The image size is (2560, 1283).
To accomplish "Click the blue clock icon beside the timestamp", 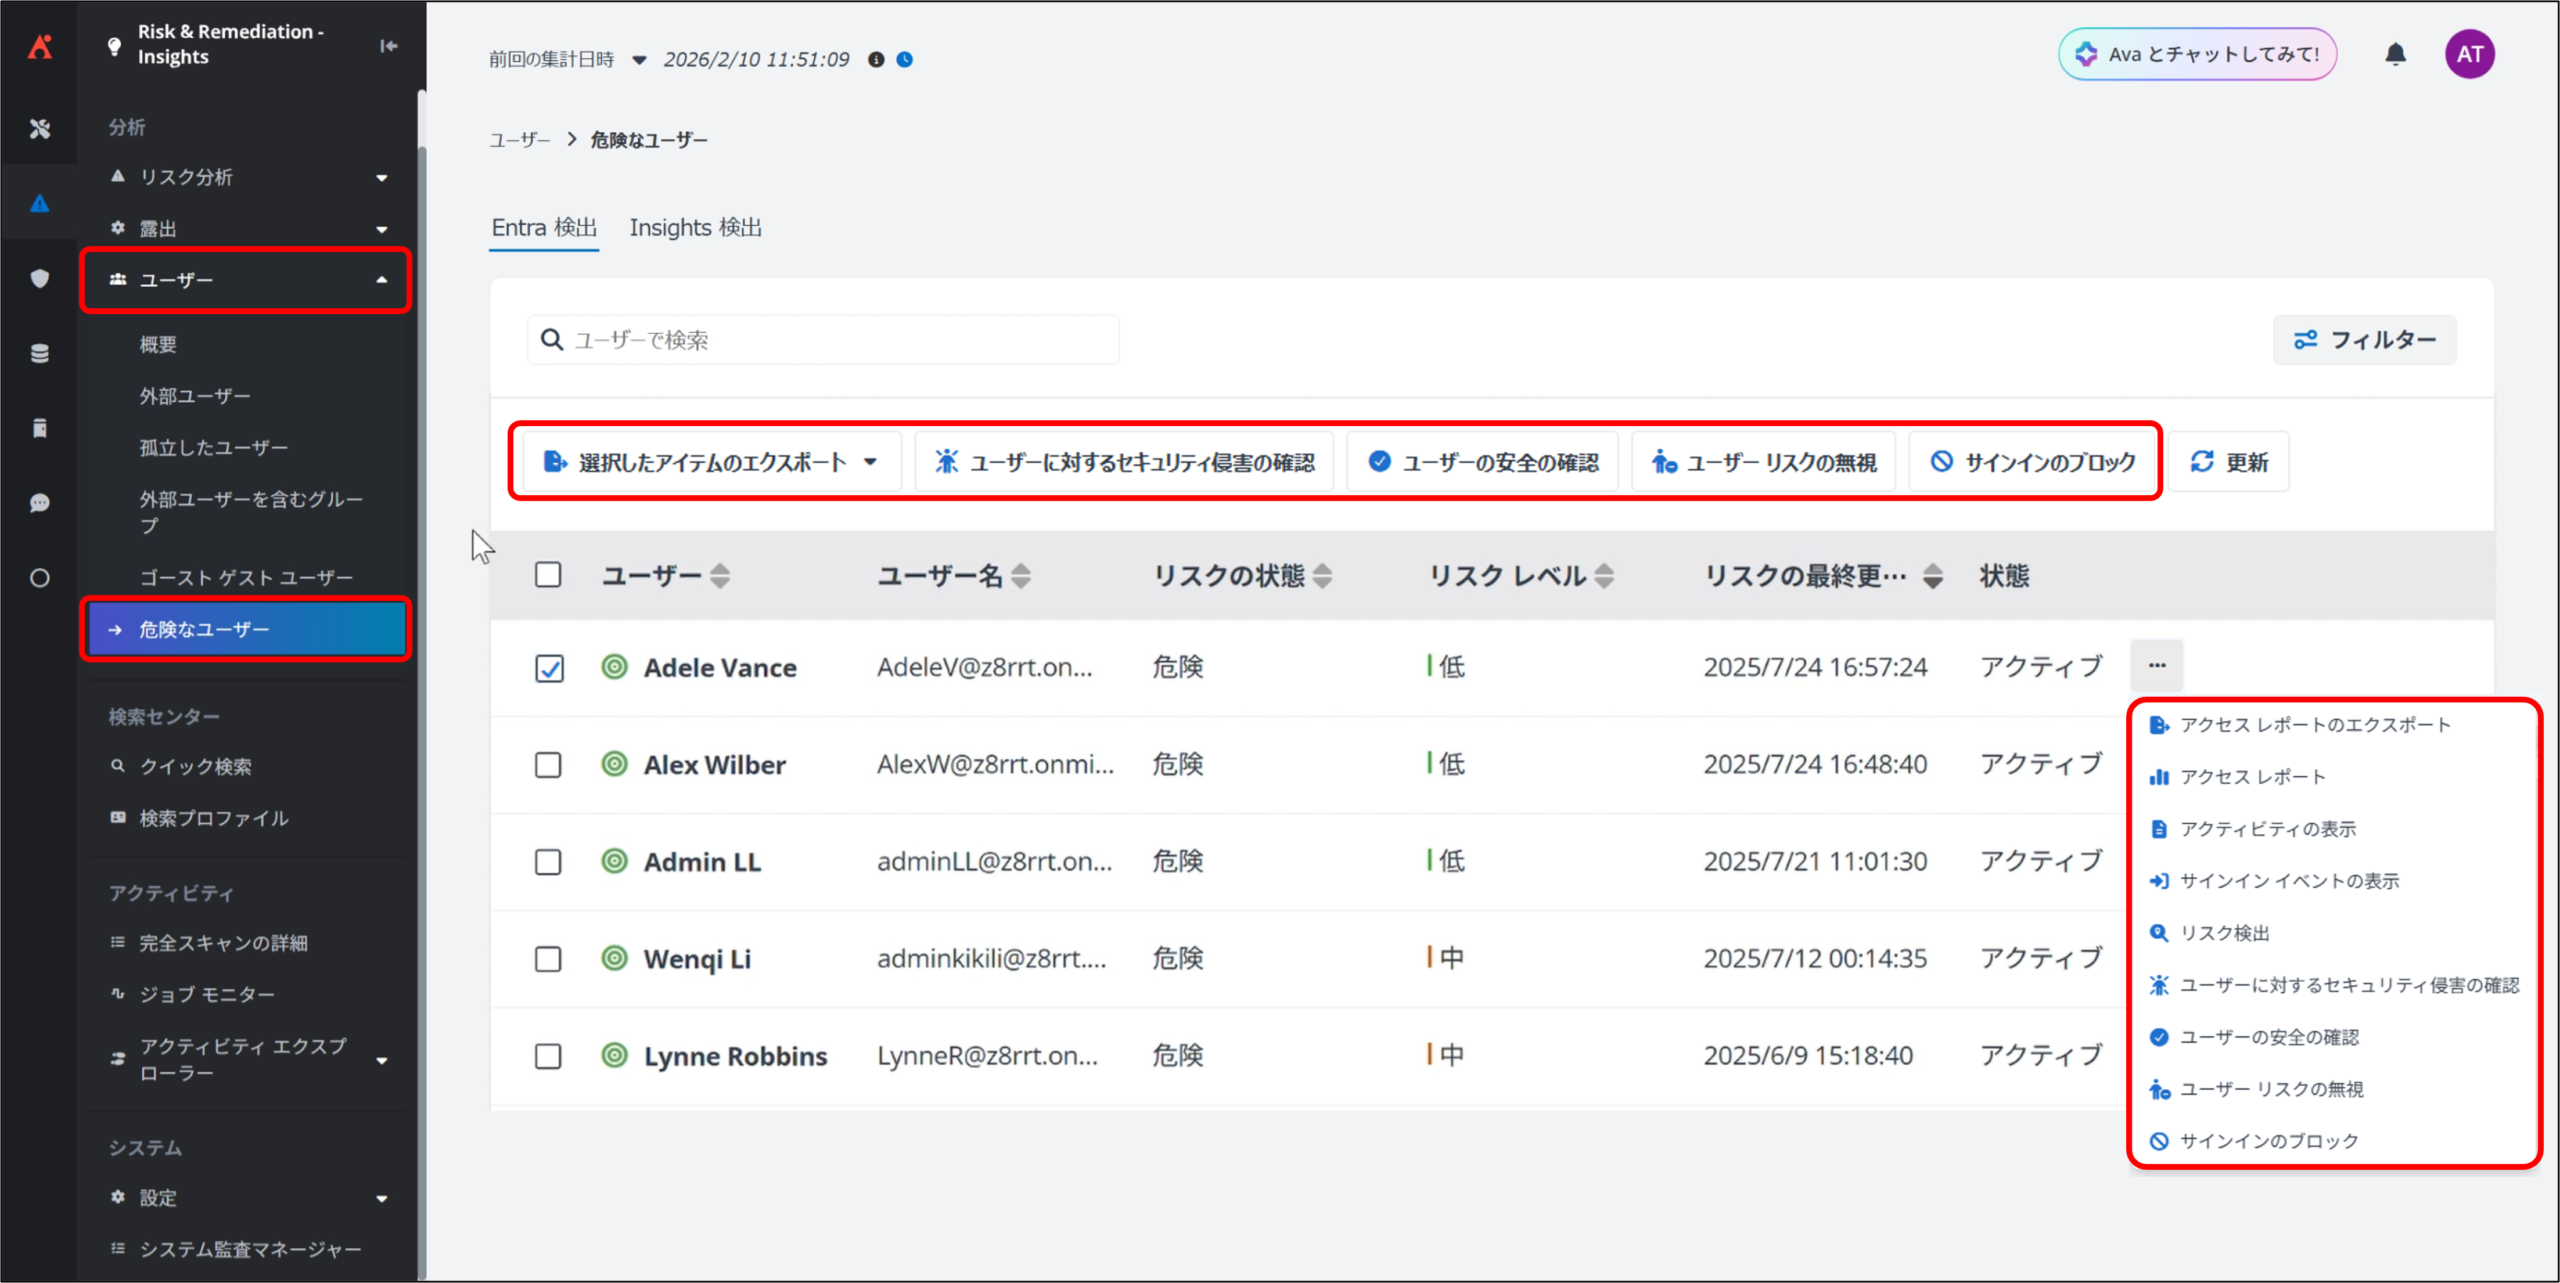I will tap(904, 59).
